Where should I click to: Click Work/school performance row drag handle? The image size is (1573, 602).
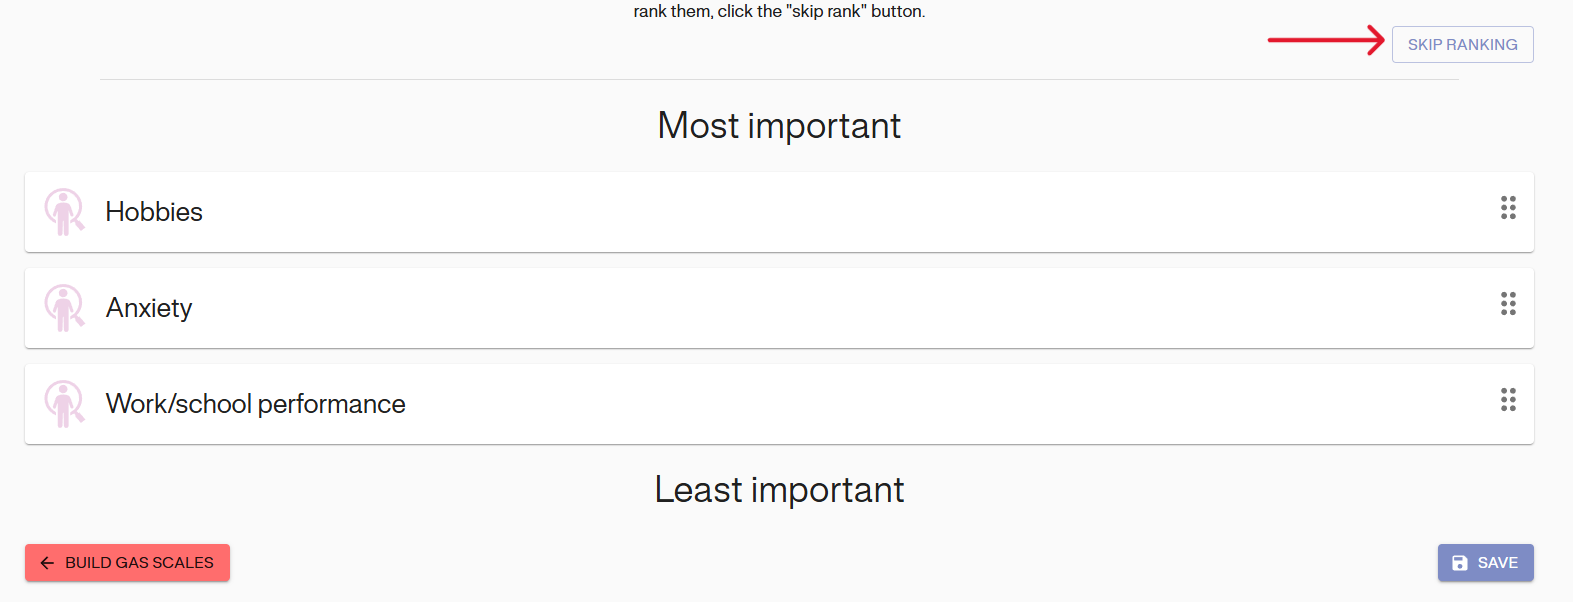[1508, 400]
